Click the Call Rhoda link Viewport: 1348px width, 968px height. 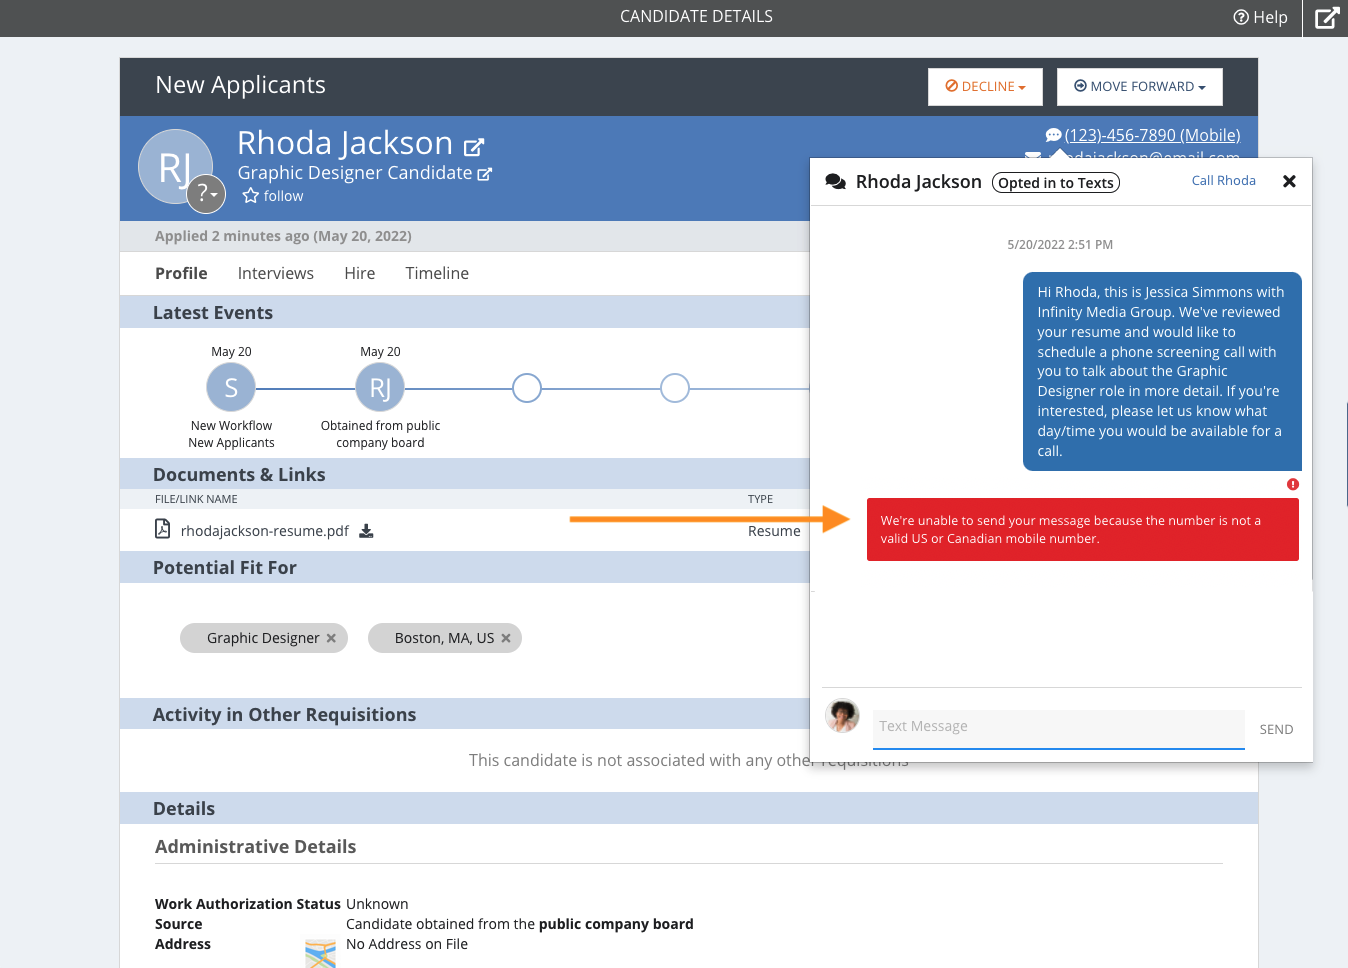1223,181
